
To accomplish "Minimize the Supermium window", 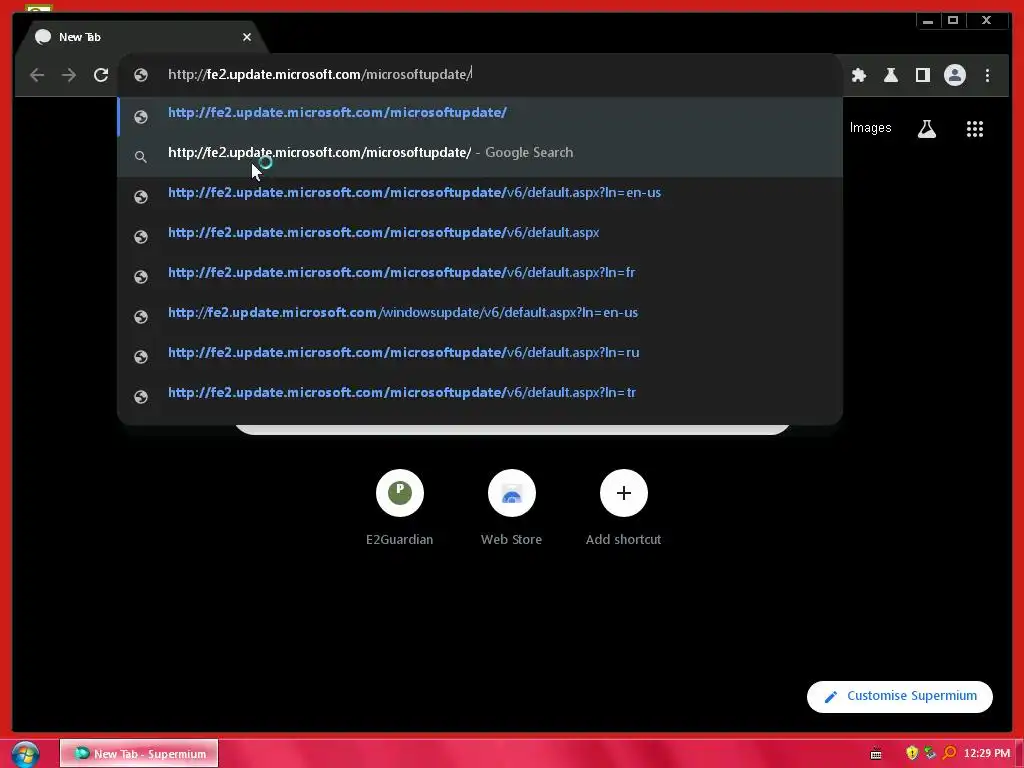I will (927, 21).
